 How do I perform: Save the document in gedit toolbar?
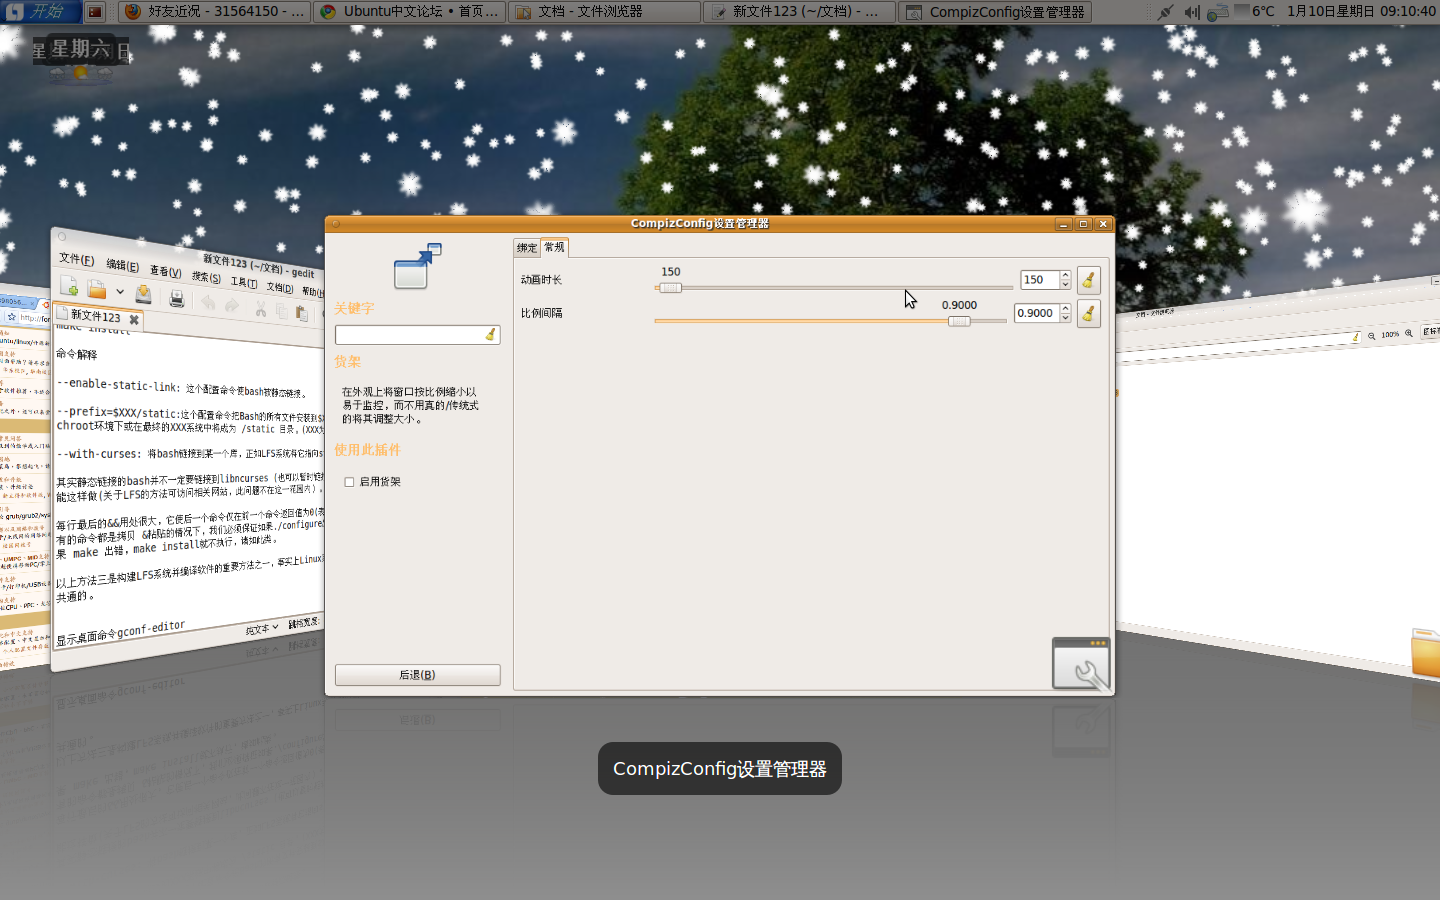point(144,294)
